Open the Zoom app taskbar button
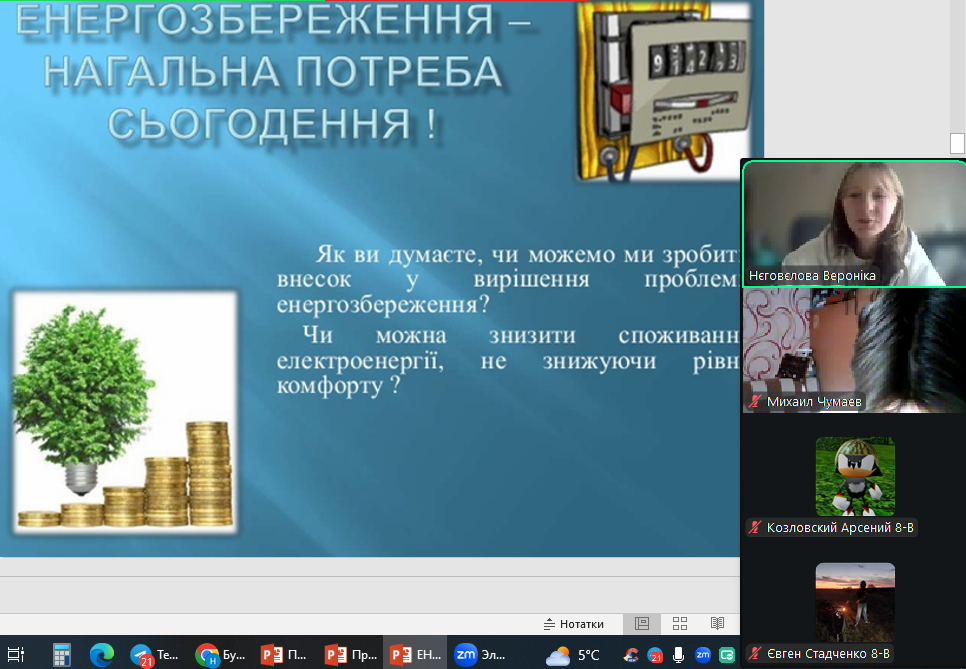The width and height of the screenshot is (966, 669). [480, 654]
